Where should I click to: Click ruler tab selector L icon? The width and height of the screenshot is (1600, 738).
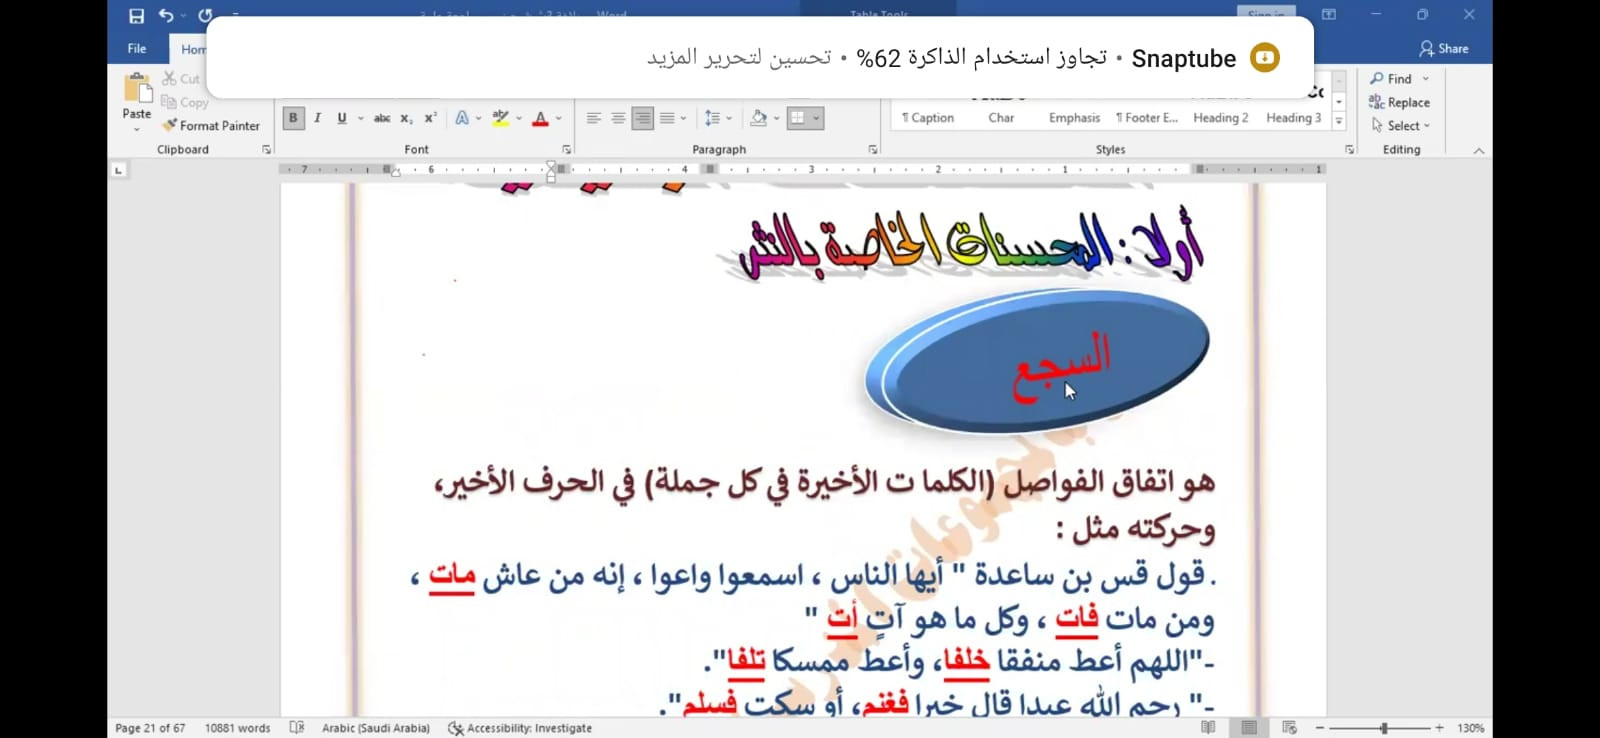(118, 170)
